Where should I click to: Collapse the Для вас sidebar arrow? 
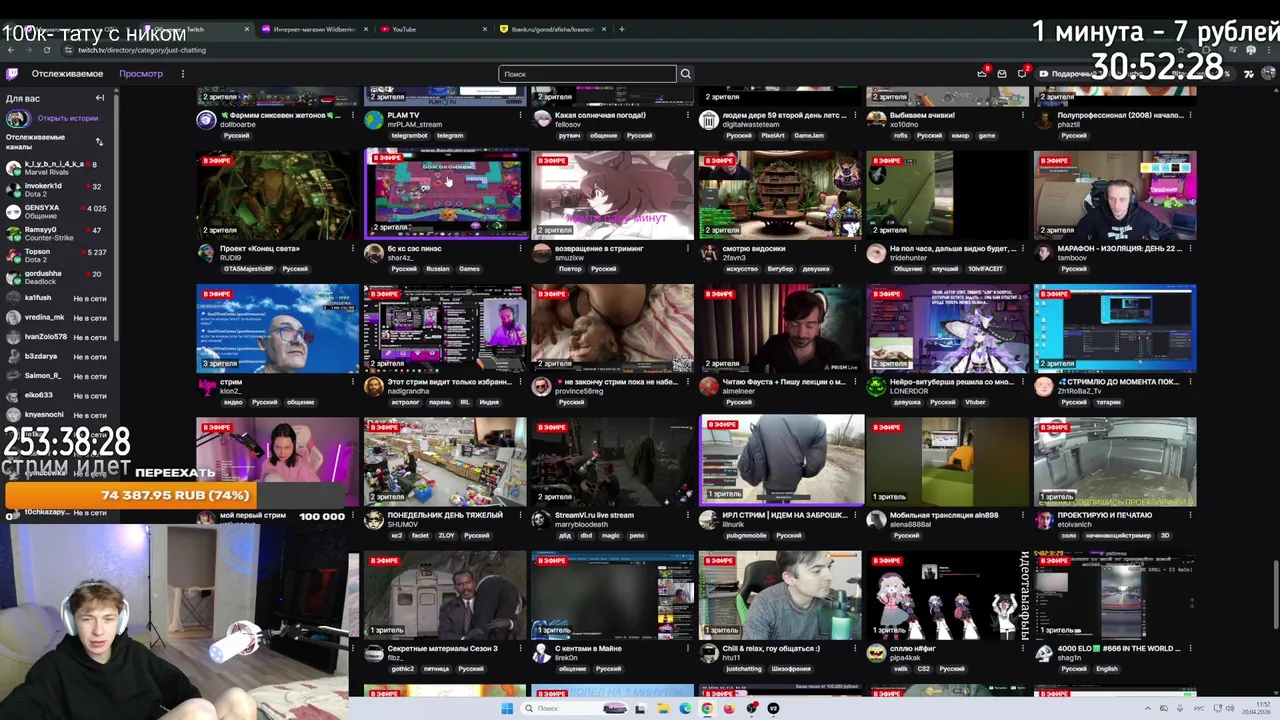click(100, 98)
